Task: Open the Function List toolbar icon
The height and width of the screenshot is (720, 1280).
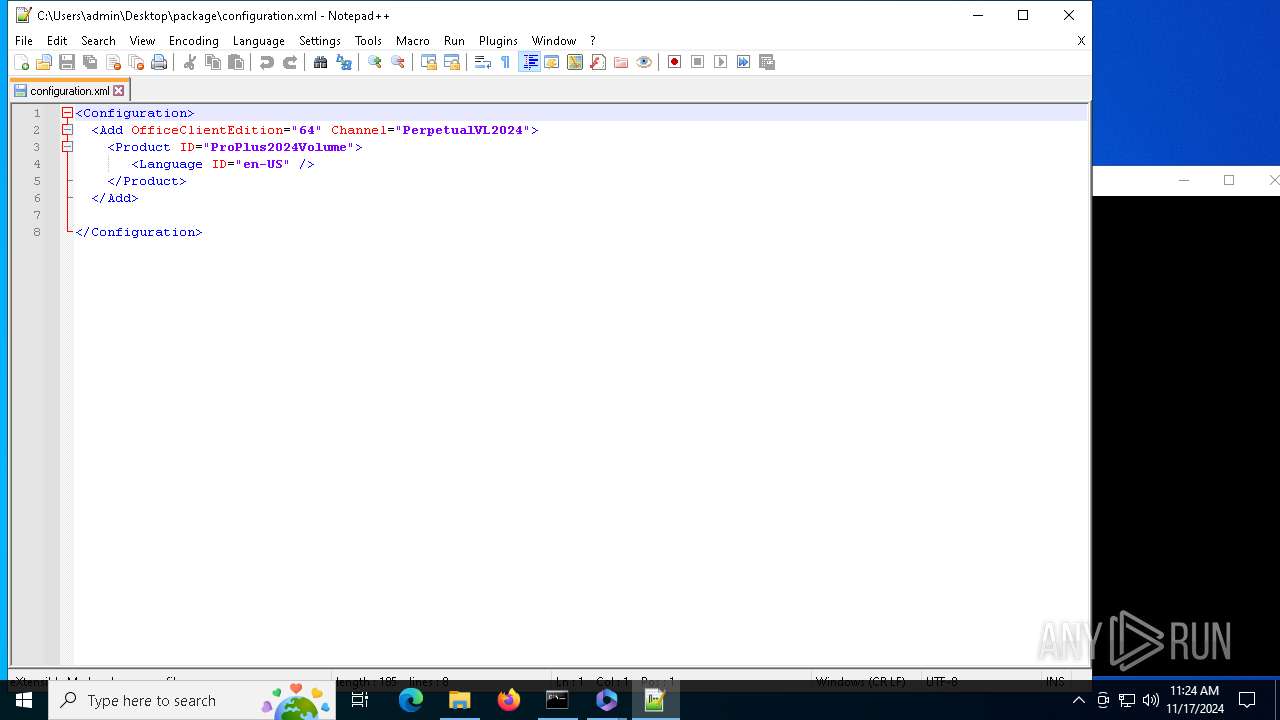Action: (x=598, y=62)
